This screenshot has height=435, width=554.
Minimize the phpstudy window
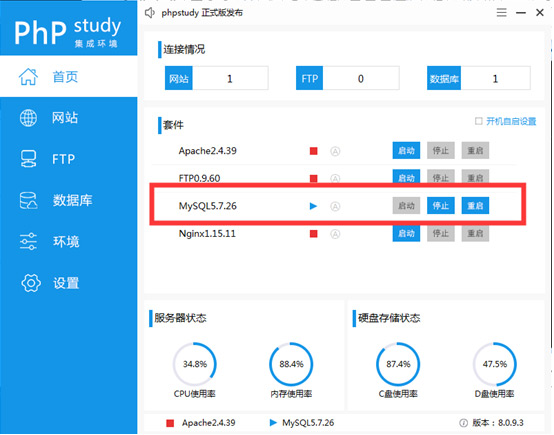point(521,13)
